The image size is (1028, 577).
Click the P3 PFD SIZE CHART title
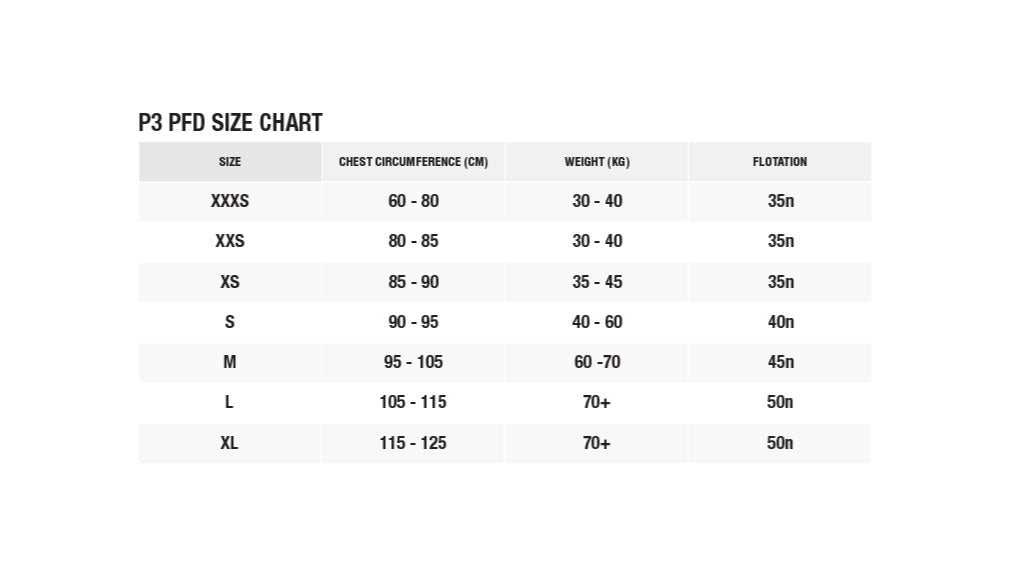[x=230, y=123]
